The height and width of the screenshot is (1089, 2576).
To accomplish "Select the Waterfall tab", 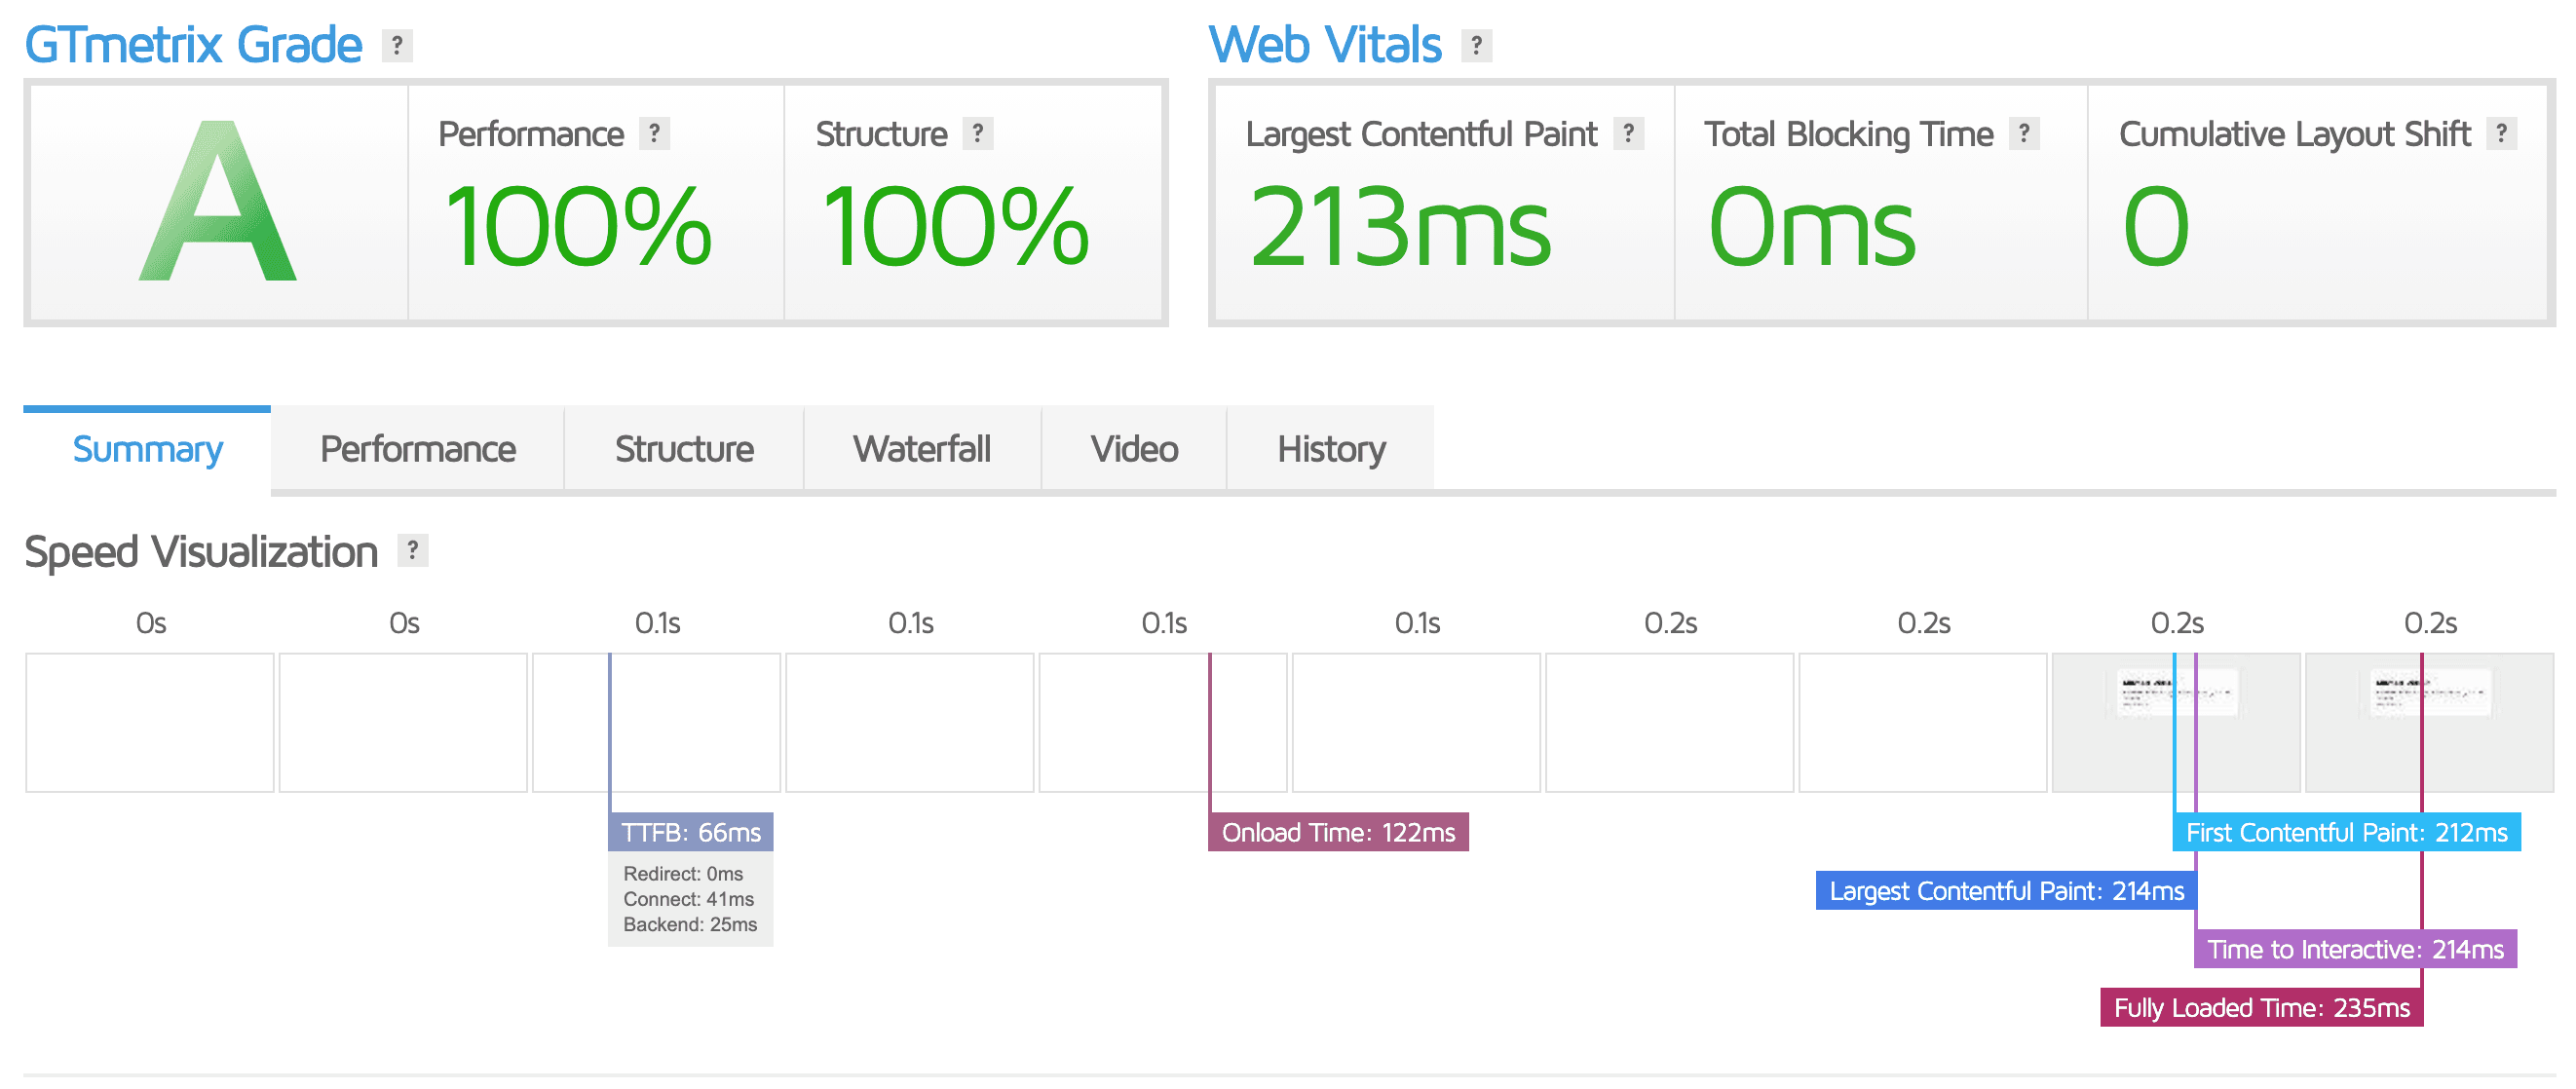I will click(922, 449).
